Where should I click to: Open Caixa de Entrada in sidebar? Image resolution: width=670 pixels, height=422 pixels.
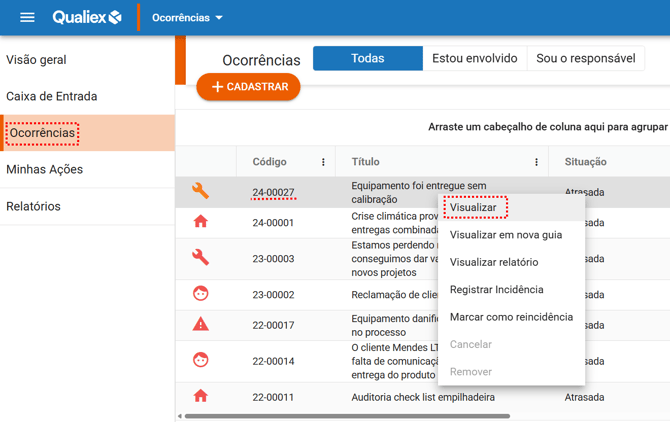[x=52, y=97]
